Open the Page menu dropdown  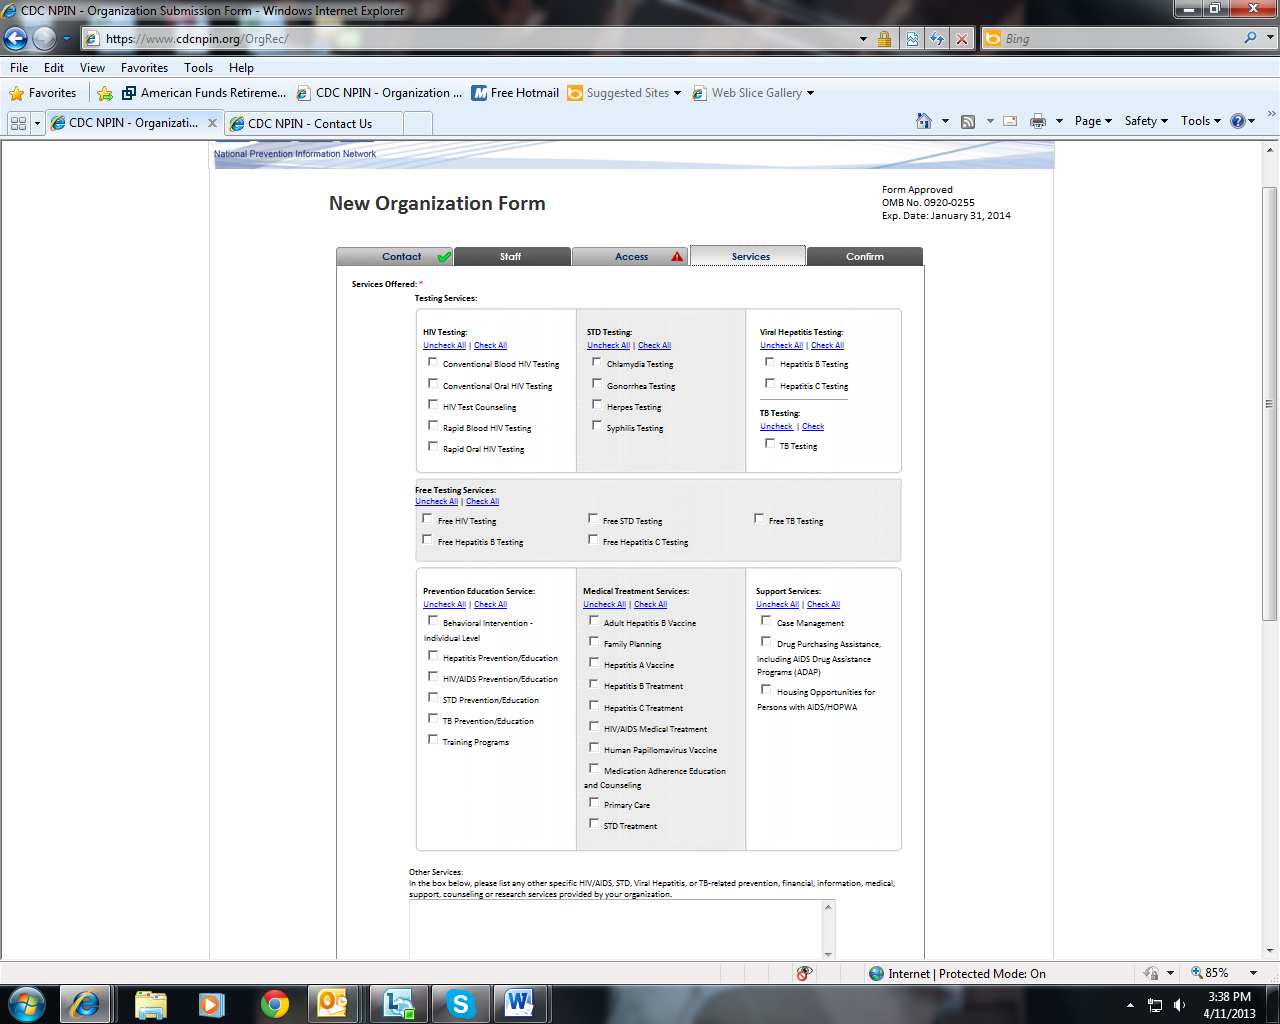tap(1093, 121)
